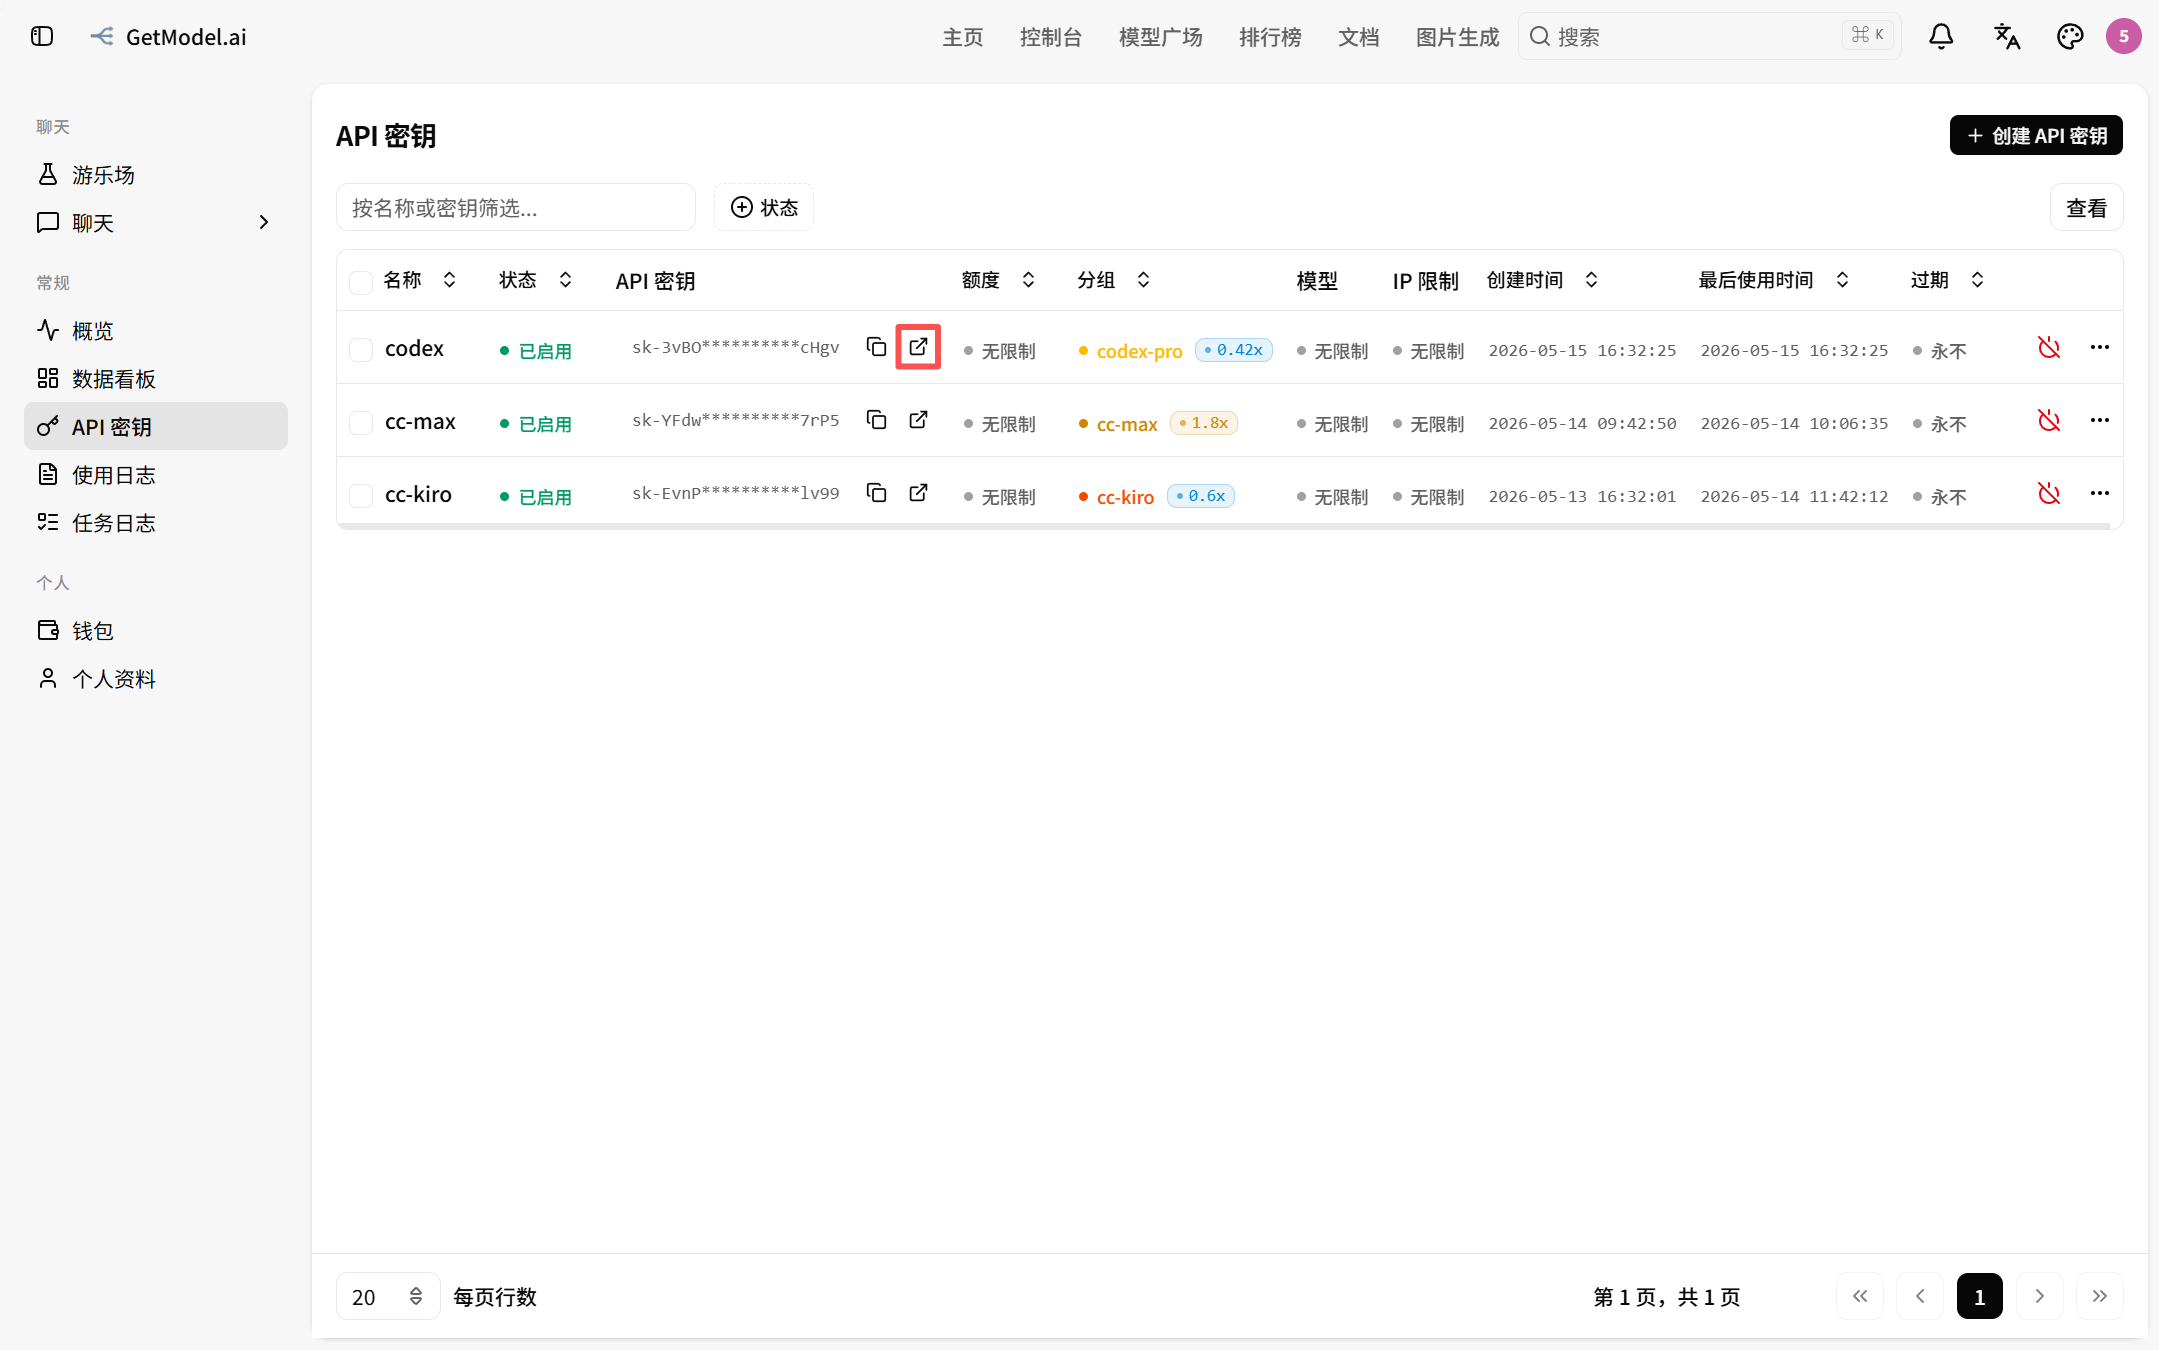Click the 创建 API 密钥 button
Image resolution: width=2159 pixels, height=1350 pixels.
(x=2036, y=135)
